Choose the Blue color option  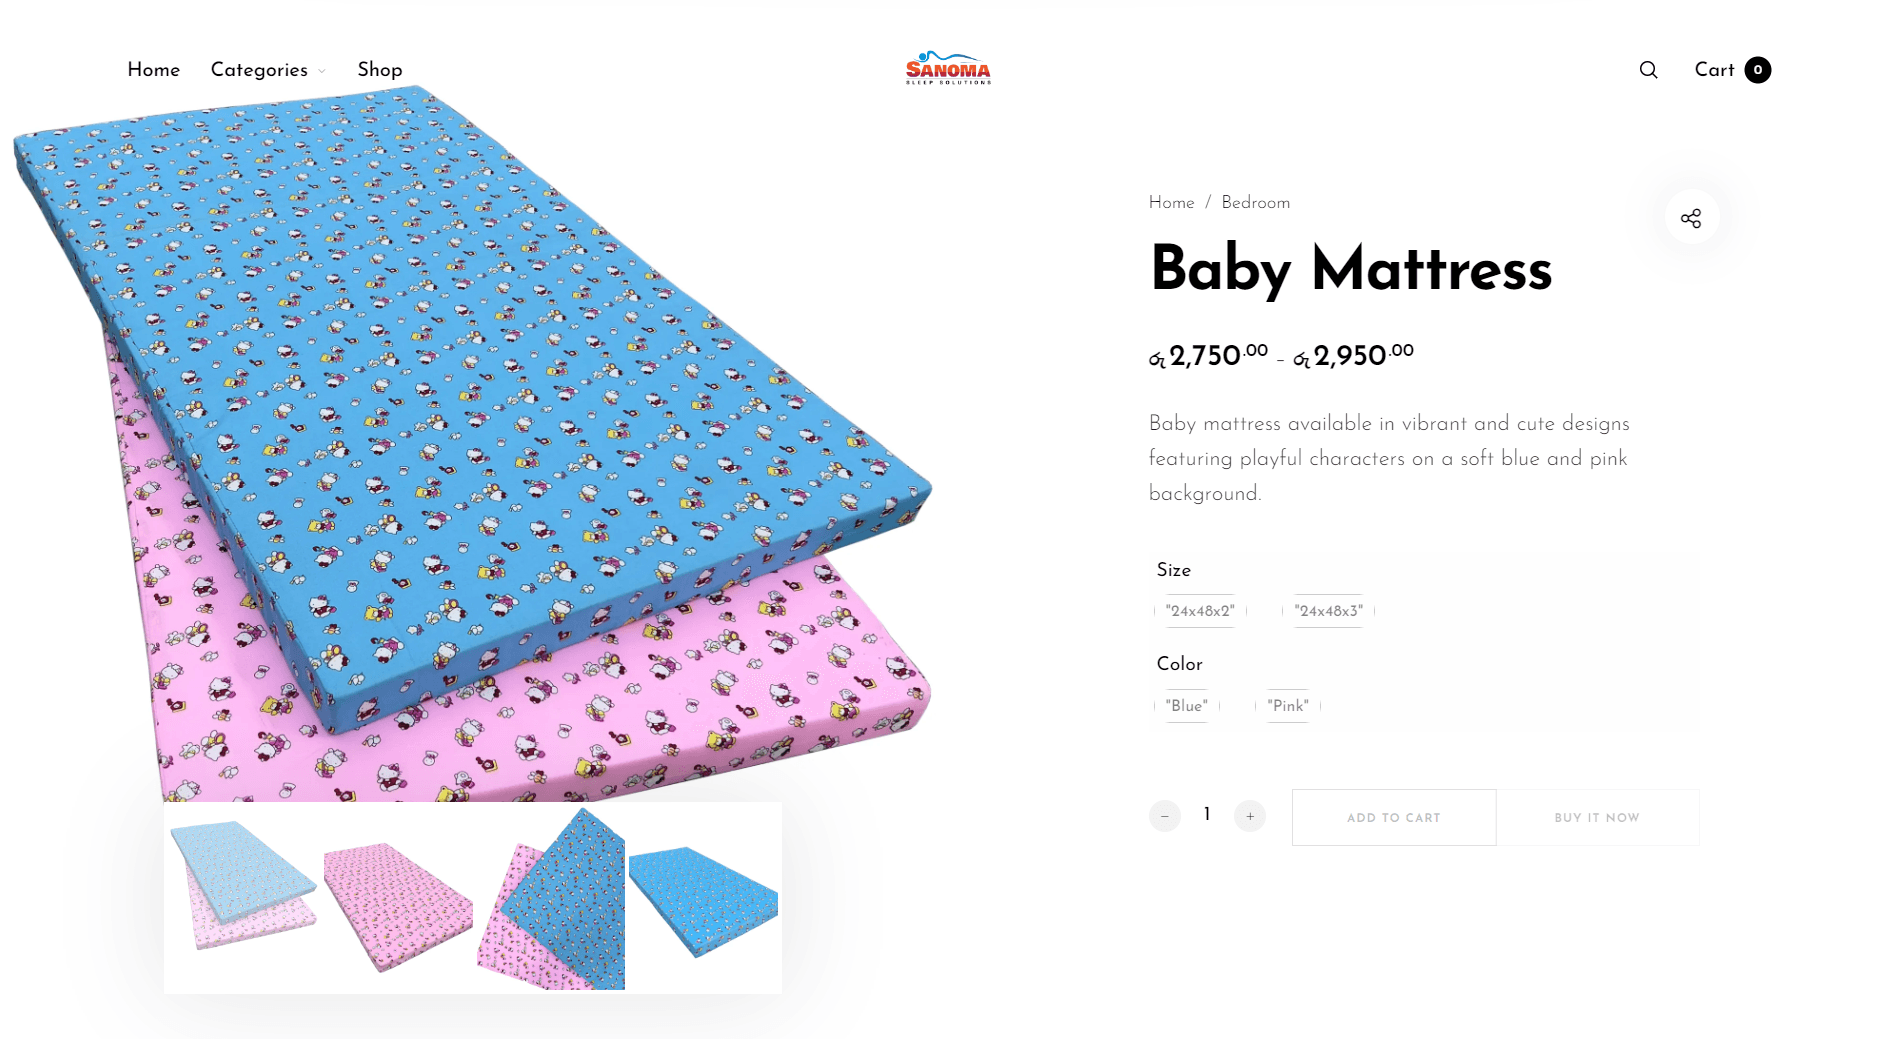pyautogui.click(x=1184, y=706)
